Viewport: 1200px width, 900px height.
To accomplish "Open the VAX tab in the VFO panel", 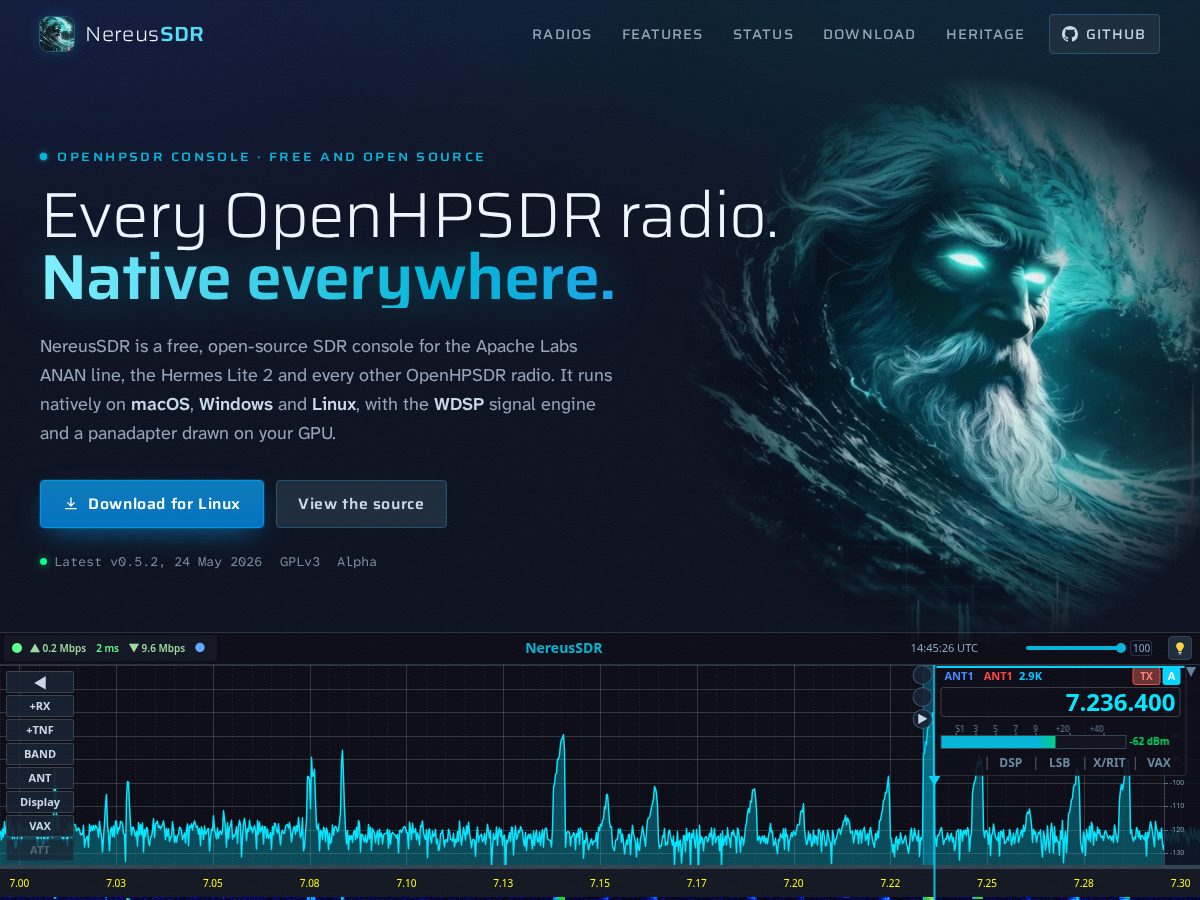I will point(1158,763).
